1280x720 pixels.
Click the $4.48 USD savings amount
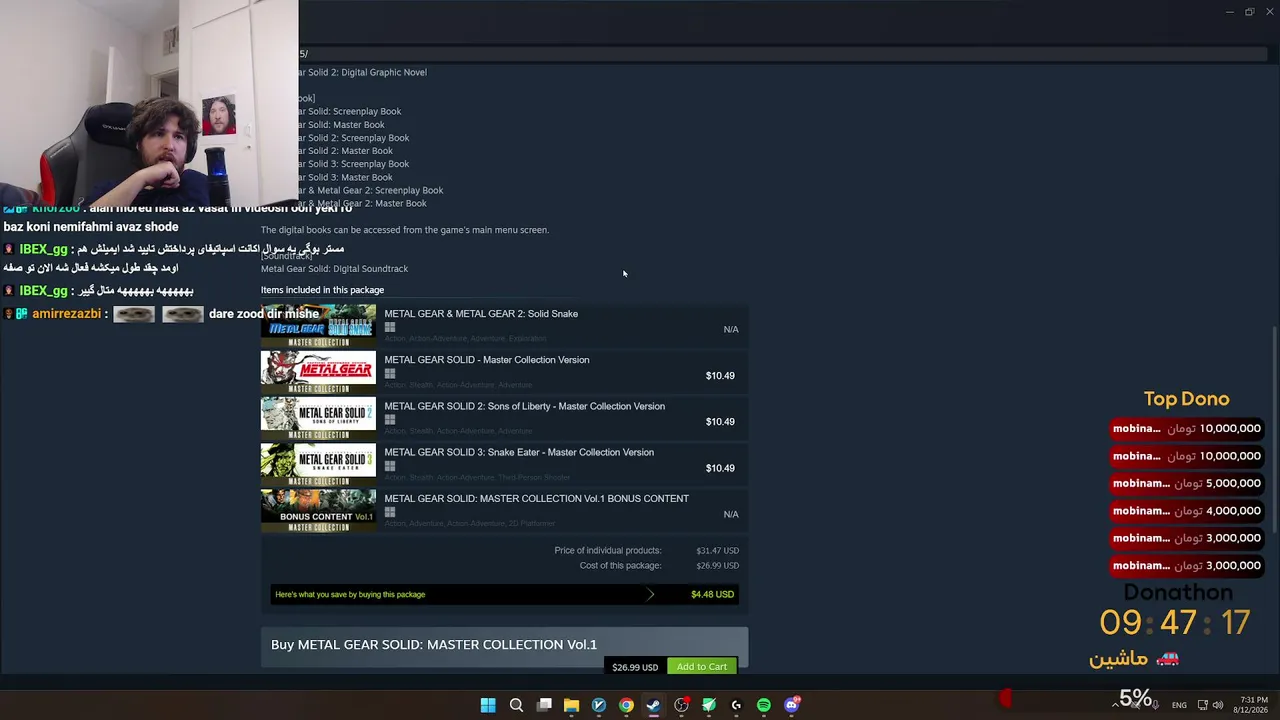[712, 594]
